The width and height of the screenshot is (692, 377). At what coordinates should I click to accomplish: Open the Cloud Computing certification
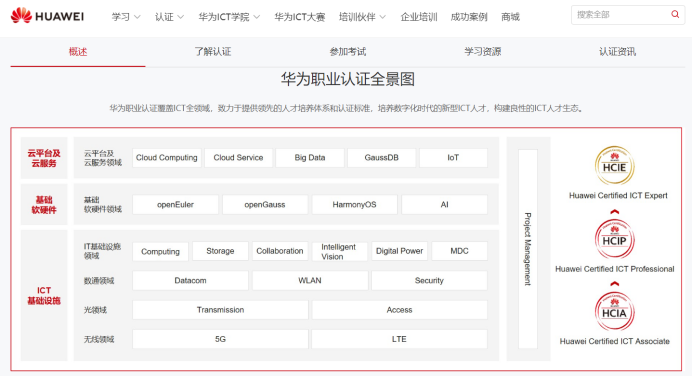167,158
